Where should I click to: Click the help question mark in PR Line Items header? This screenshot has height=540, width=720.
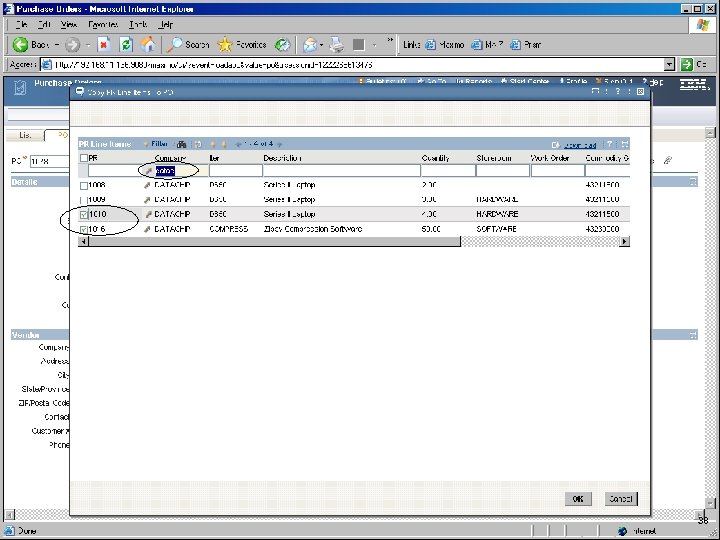click(x=609, y=144)
